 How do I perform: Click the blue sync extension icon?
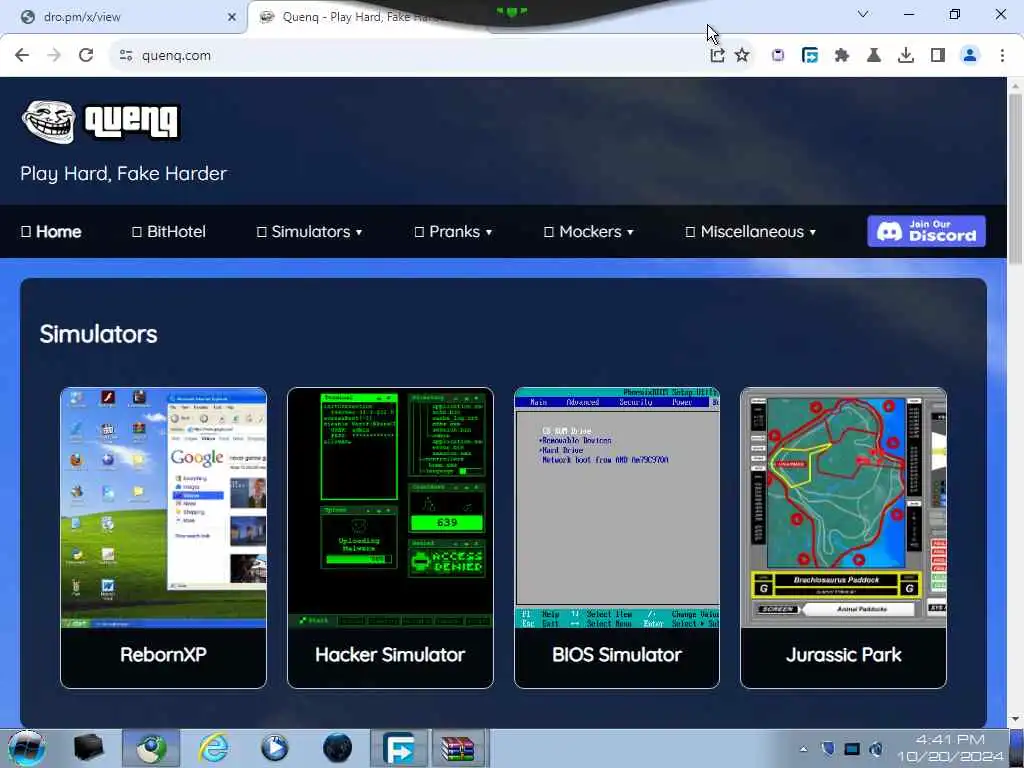pos(810,56)
